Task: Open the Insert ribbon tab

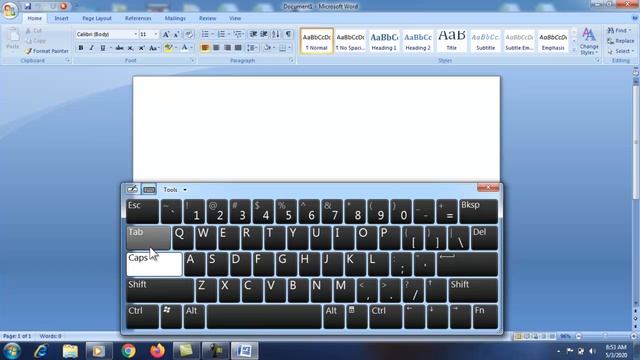Action: 61,18
